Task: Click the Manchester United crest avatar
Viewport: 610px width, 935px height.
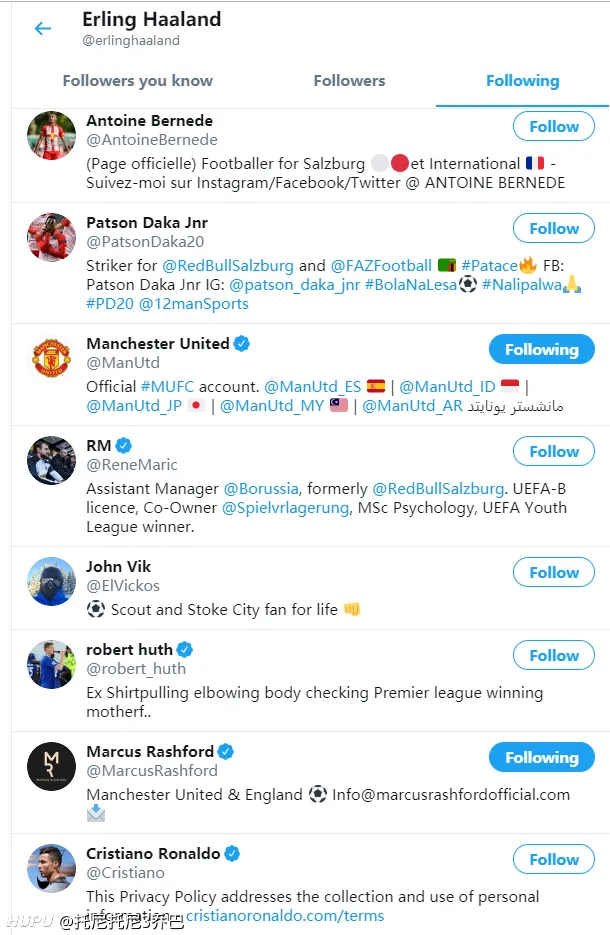Action: click(51, 358)
